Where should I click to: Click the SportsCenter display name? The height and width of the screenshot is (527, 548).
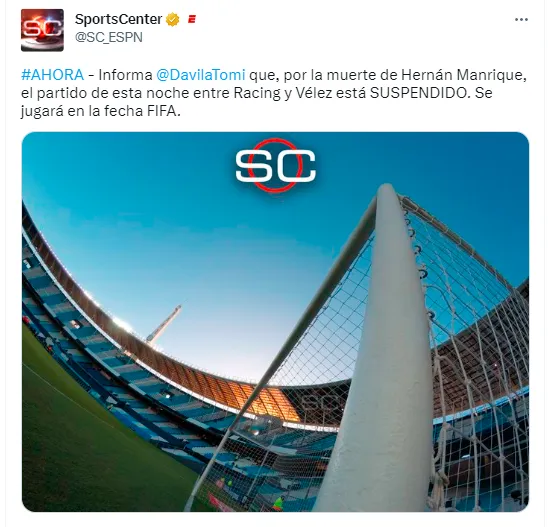118,19
